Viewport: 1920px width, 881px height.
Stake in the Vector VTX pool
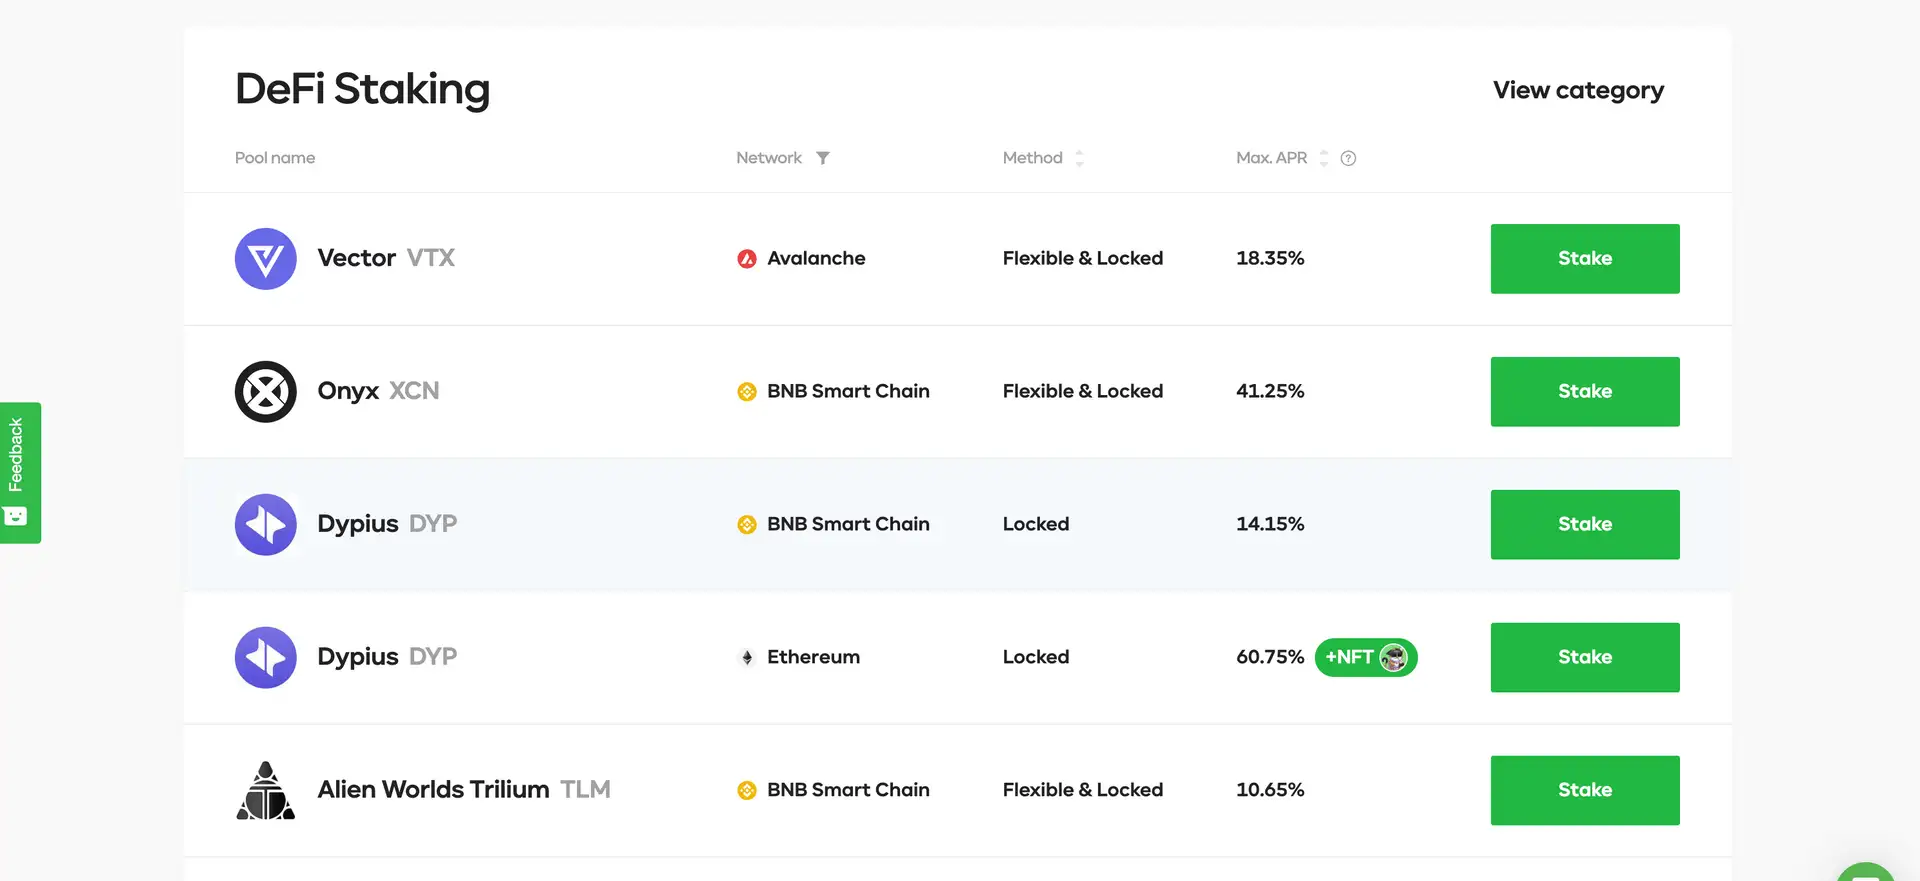pyautogui.click(x=1584, y=259)
